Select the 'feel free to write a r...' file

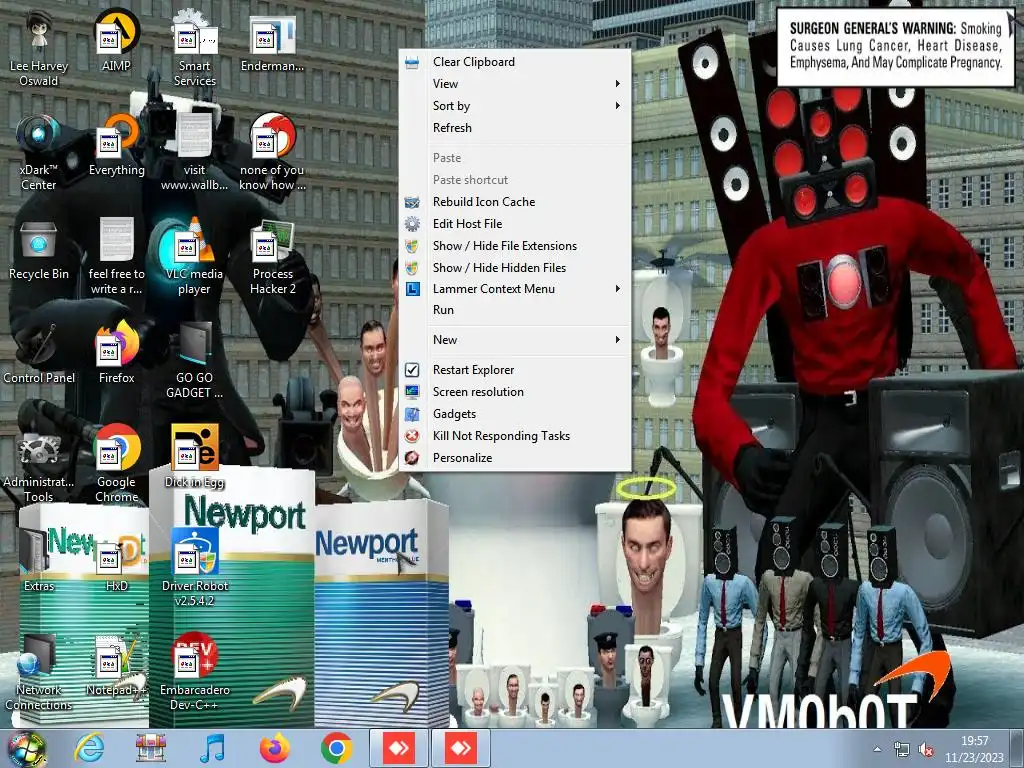tap(116, 257)
